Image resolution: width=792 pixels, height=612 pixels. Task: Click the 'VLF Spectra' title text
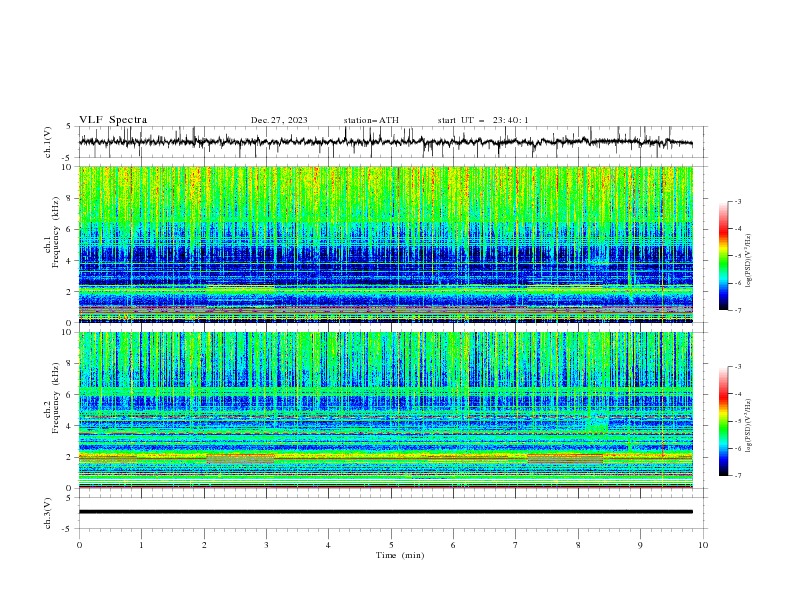point(113,120)
